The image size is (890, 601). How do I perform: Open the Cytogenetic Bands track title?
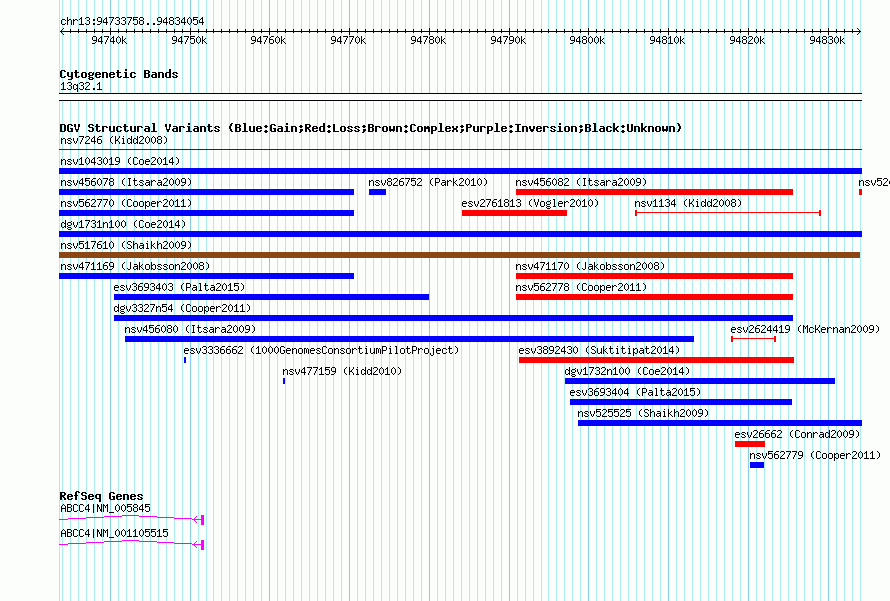119,74
